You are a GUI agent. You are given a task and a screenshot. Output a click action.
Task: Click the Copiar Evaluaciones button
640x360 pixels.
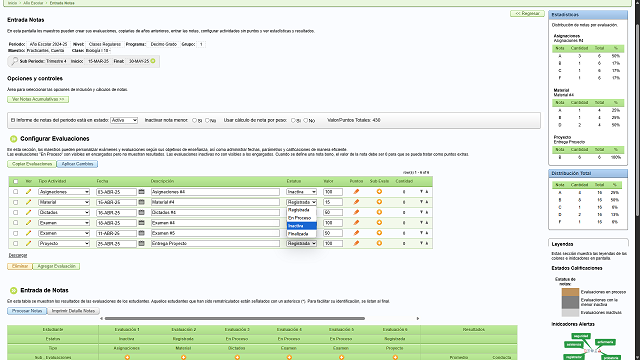(x=32, y=164)
